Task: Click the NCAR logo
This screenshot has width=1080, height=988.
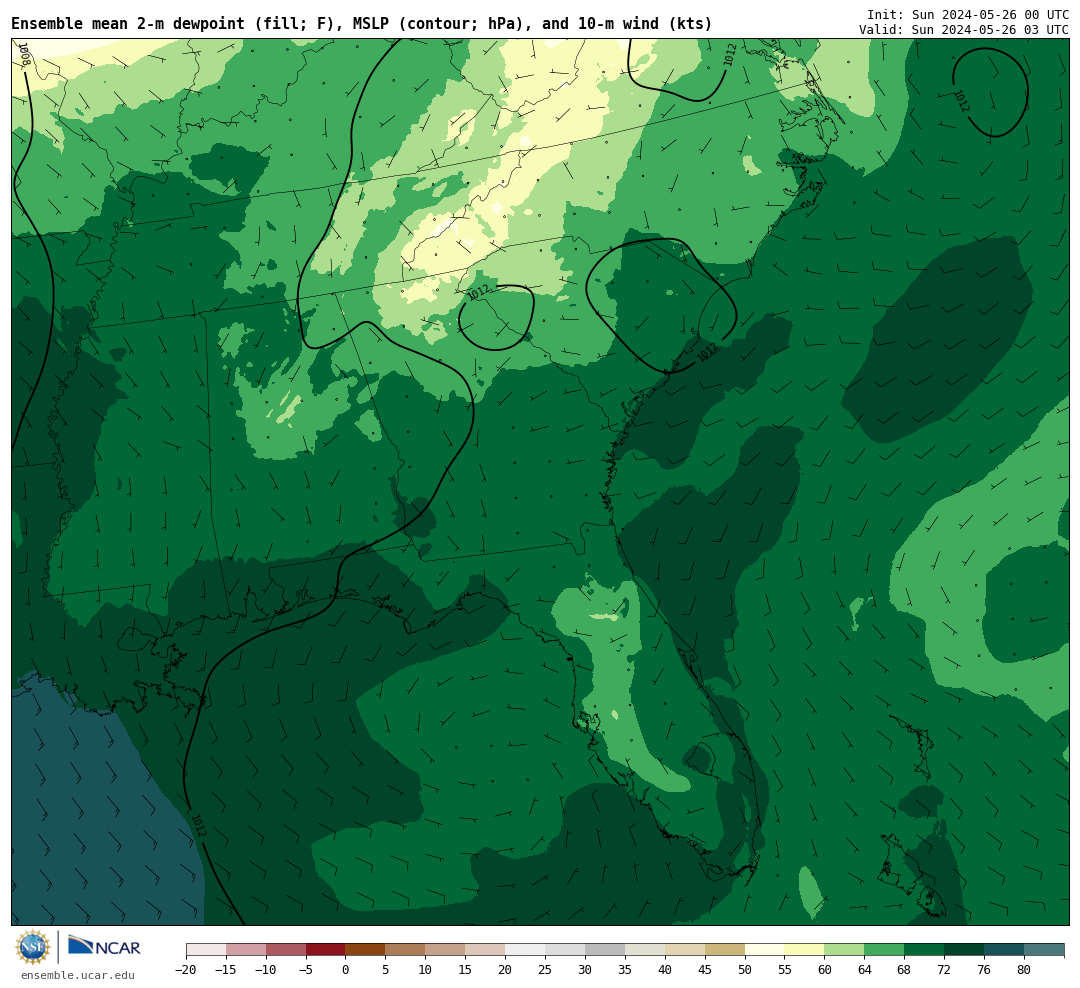Action: pyautogui.click(x=104, y=947)
